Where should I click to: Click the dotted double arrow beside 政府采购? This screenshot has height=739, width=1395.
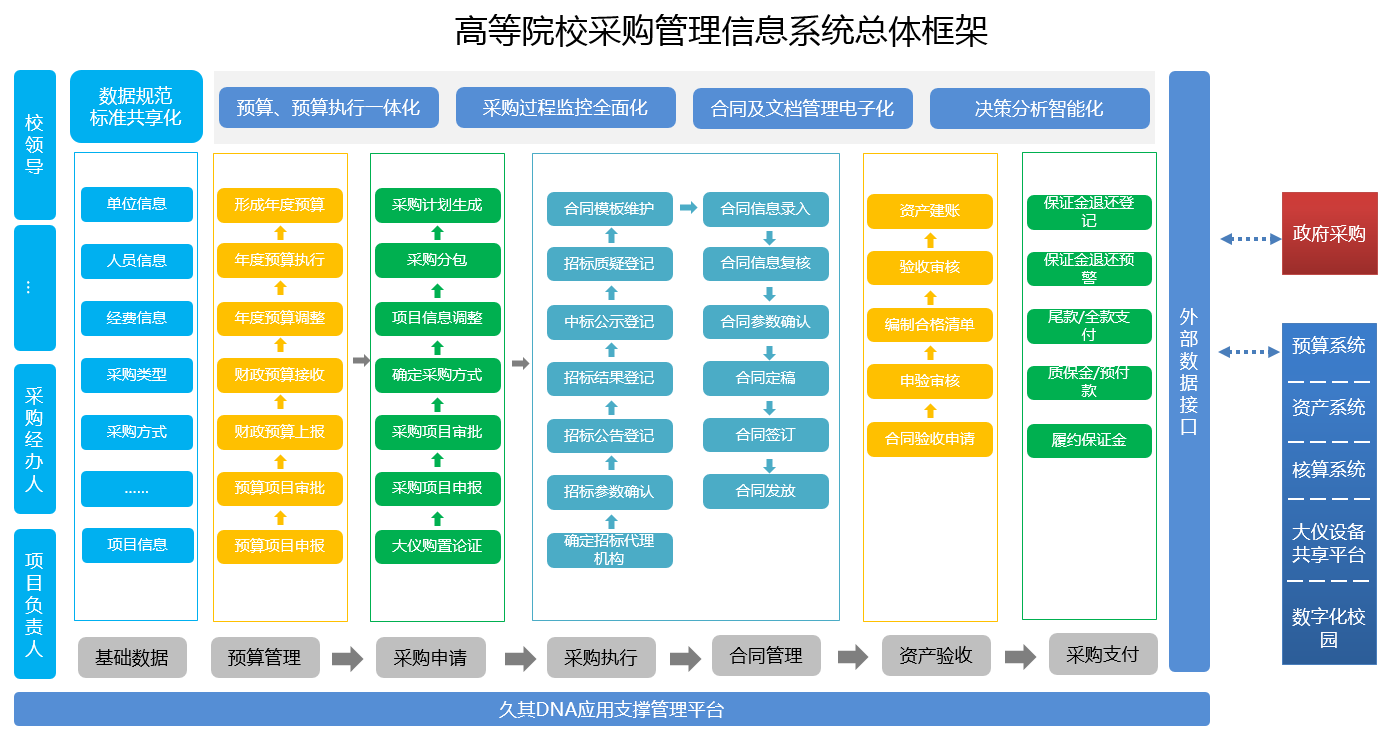click(x=1250, y=239)
